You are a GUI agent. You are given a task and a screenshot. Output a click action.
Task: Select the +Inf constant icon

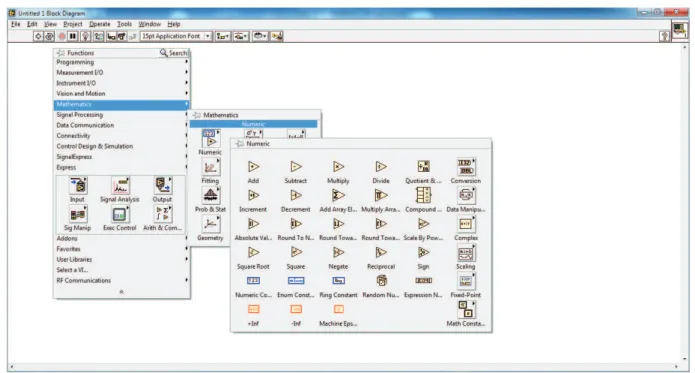253,309
